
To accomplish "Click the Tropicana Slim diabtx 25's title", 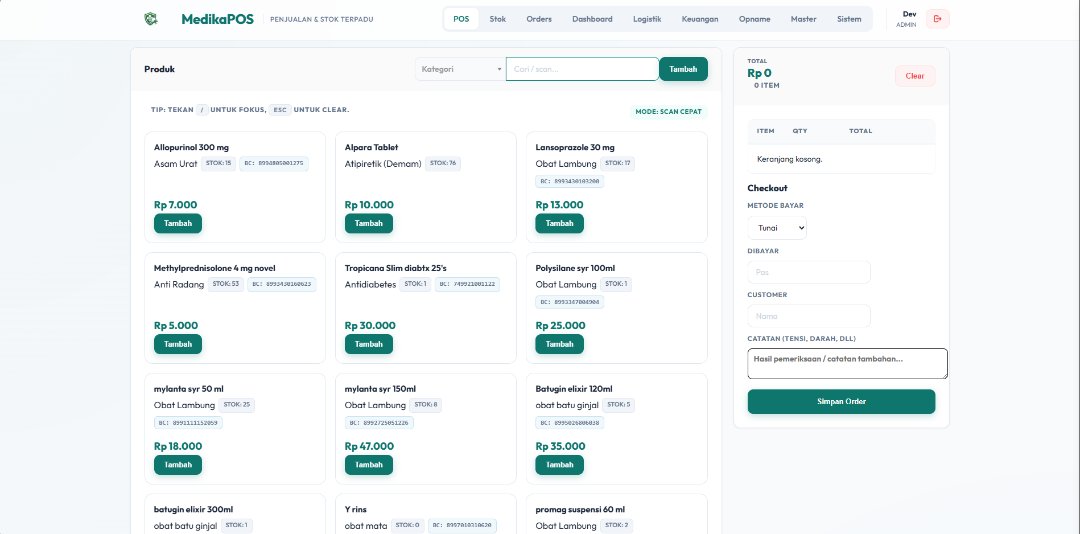I will (396, 268).
